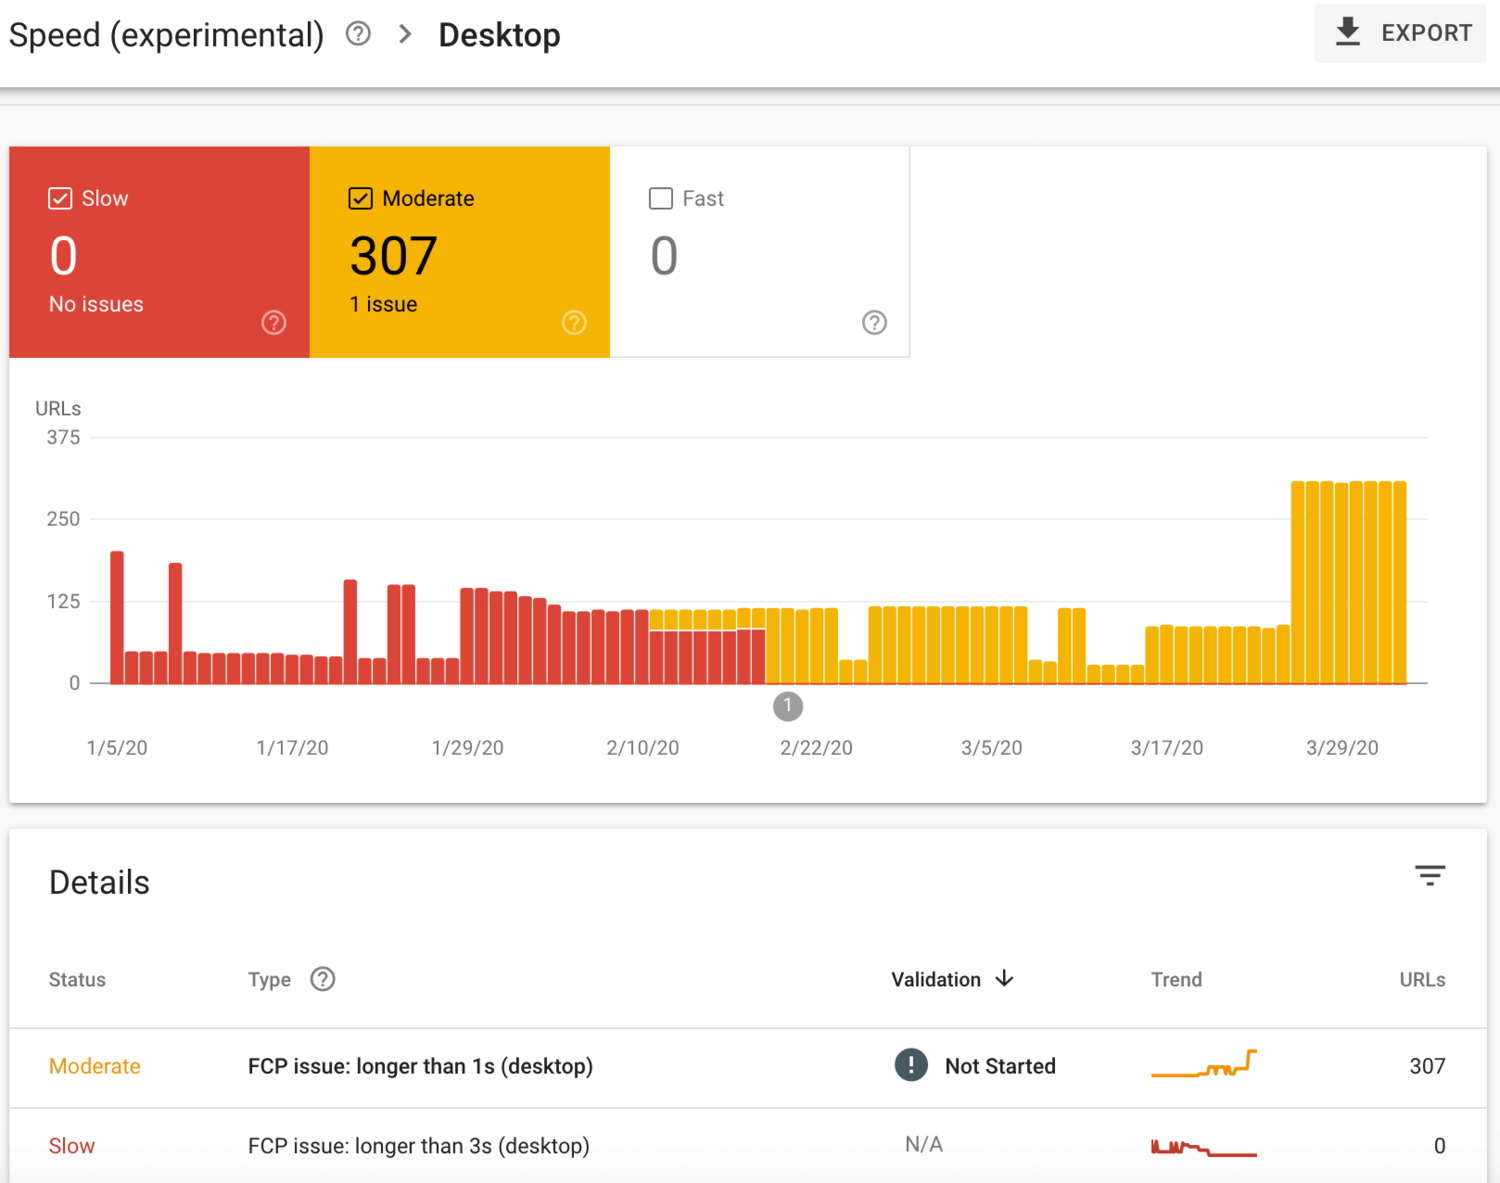Click the help icon beside Type column
The width and height of the screenshot is (1500, 1183).
[x=322, y=979]
